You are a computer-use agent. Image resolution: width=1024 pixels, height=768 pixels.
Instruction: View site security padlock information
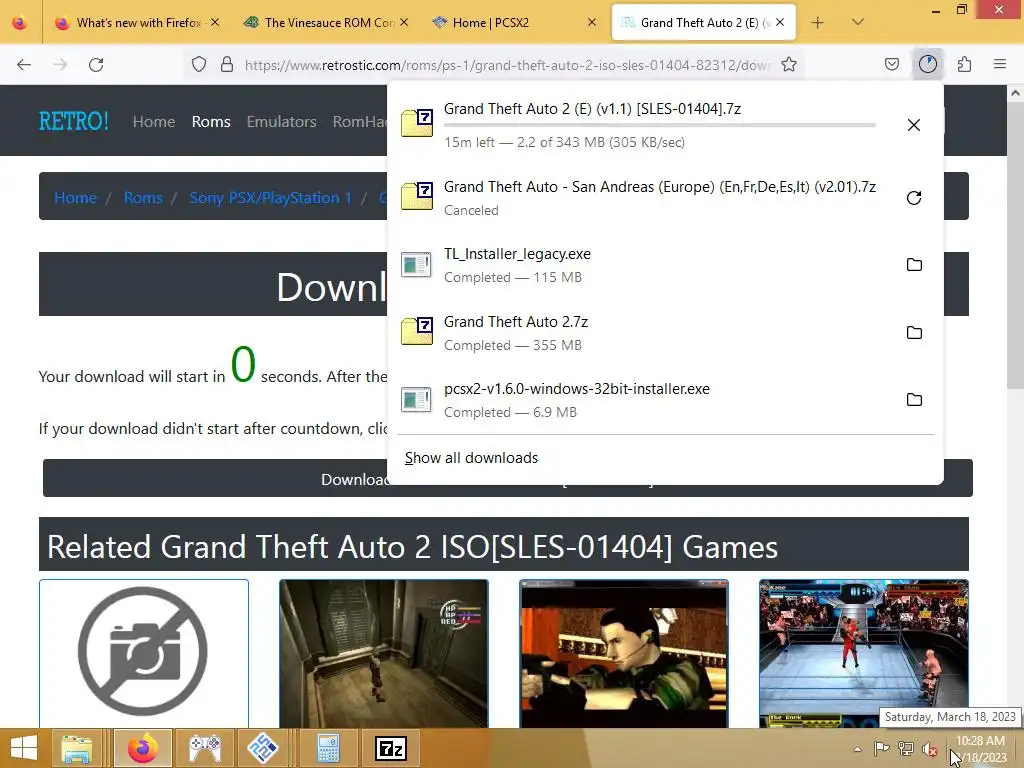tap(227, 64)
